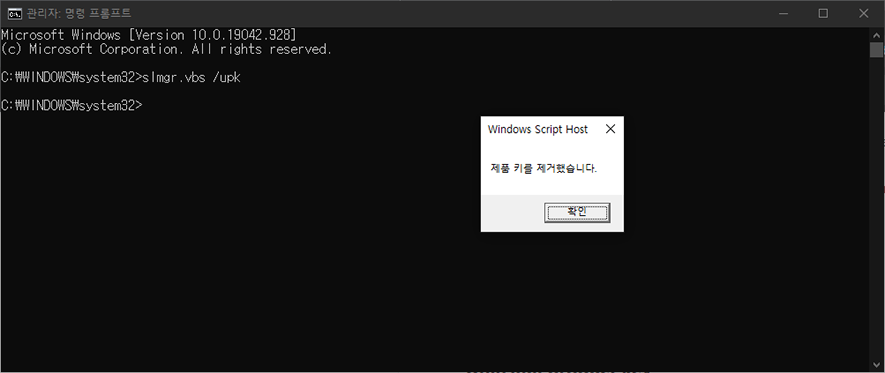The height and width of the screenshot is (373, 885).
Task: Maximize the command prompt window
Action: point(823,14)
